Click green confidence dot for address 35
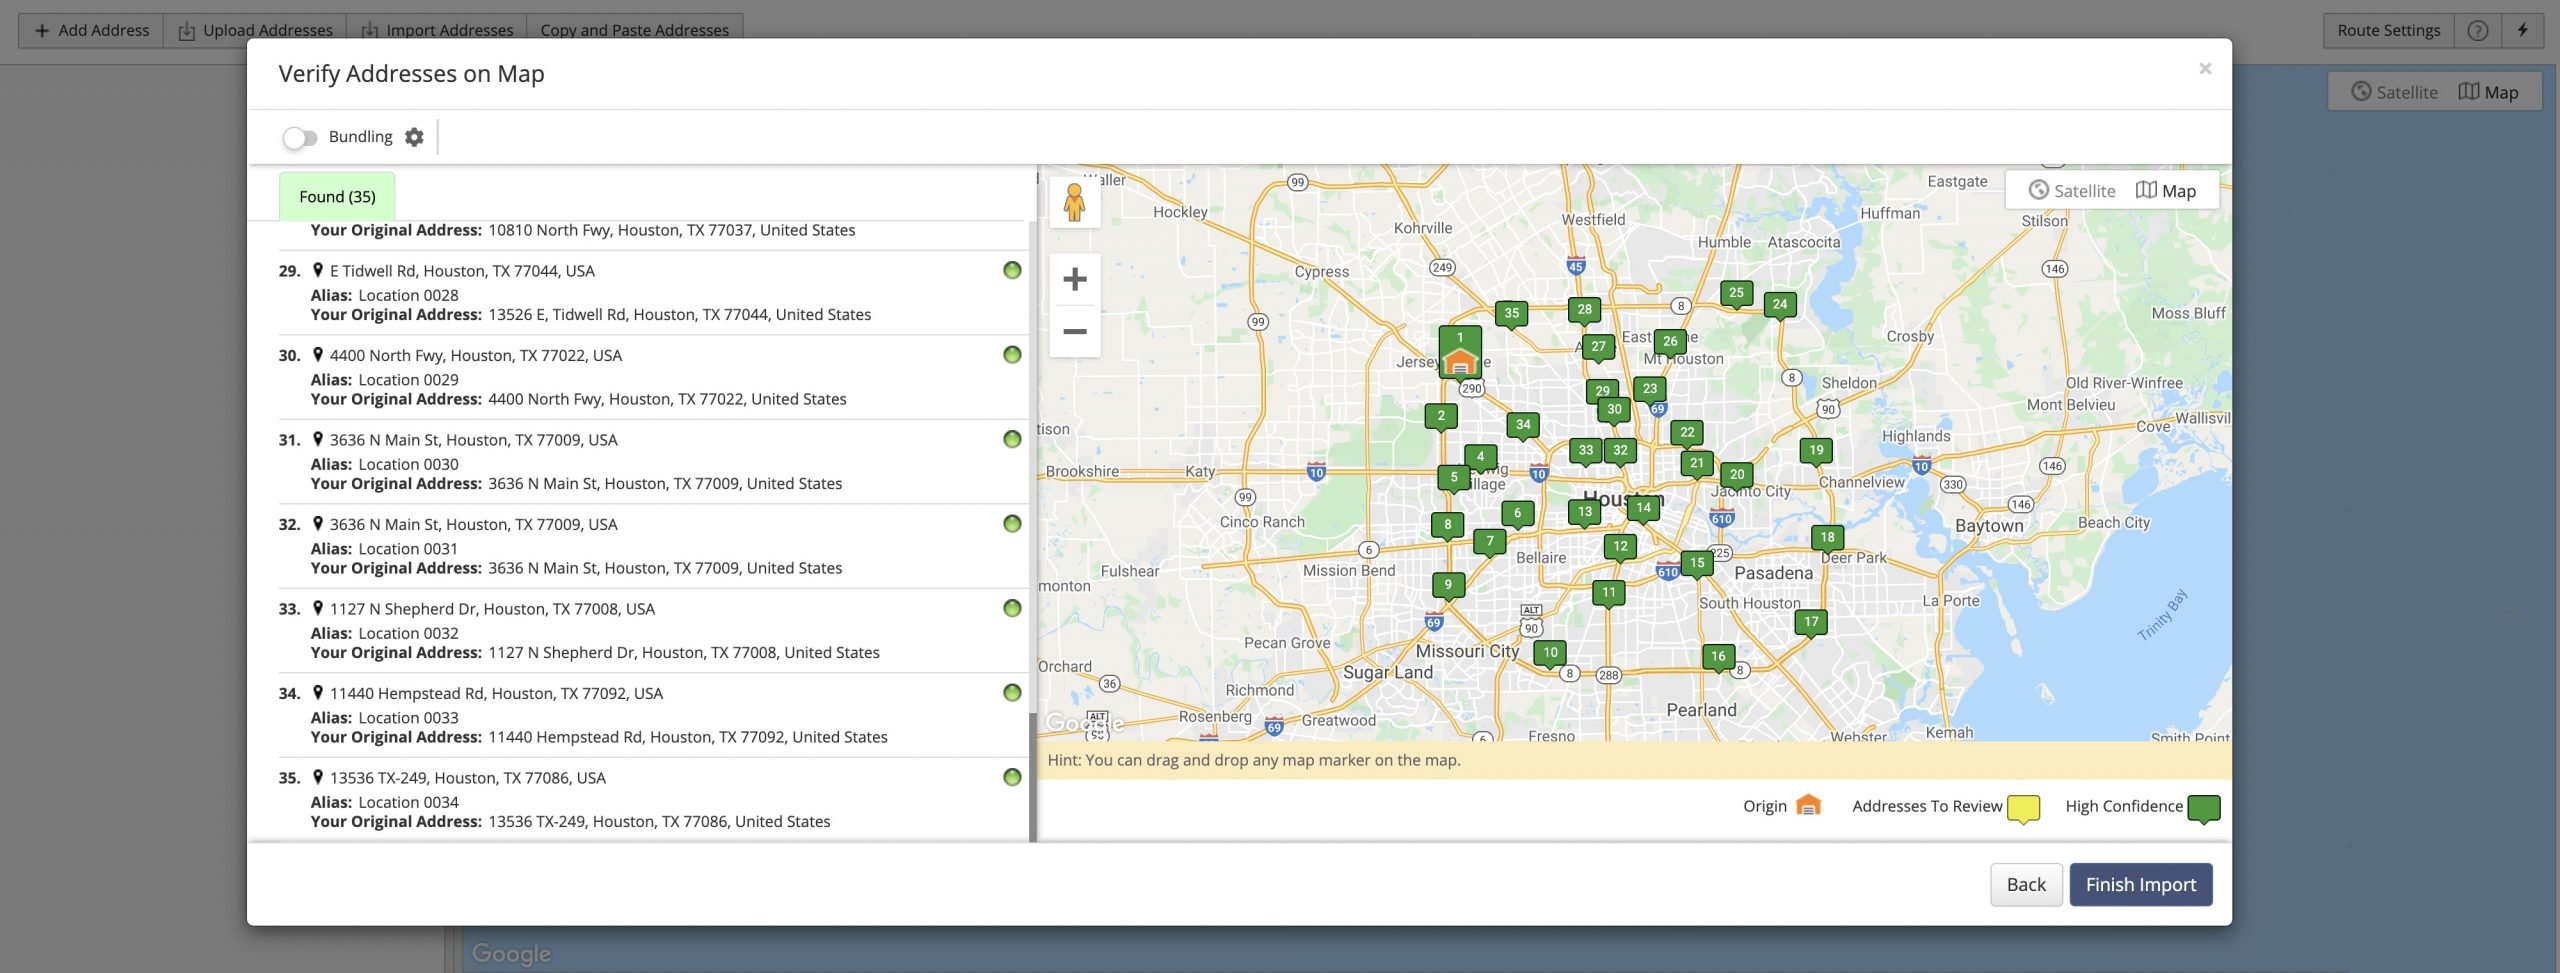The image size is (2560, 973). click(x=1012, y=777)
